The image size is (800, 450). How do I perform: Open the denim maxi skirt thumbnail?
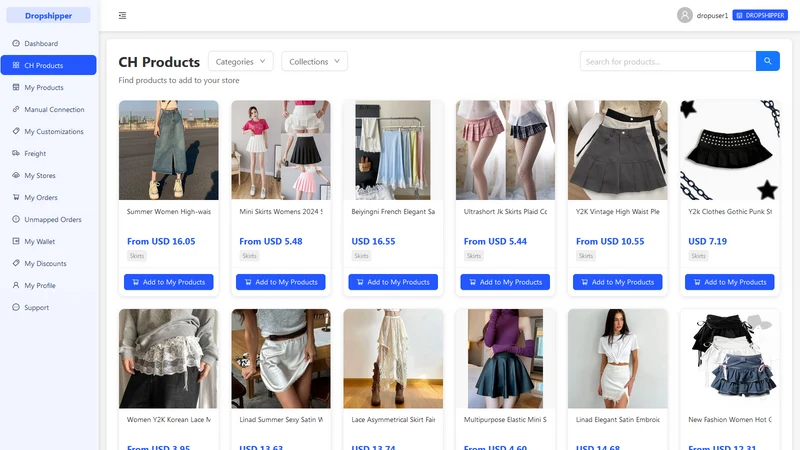[168, 150]
